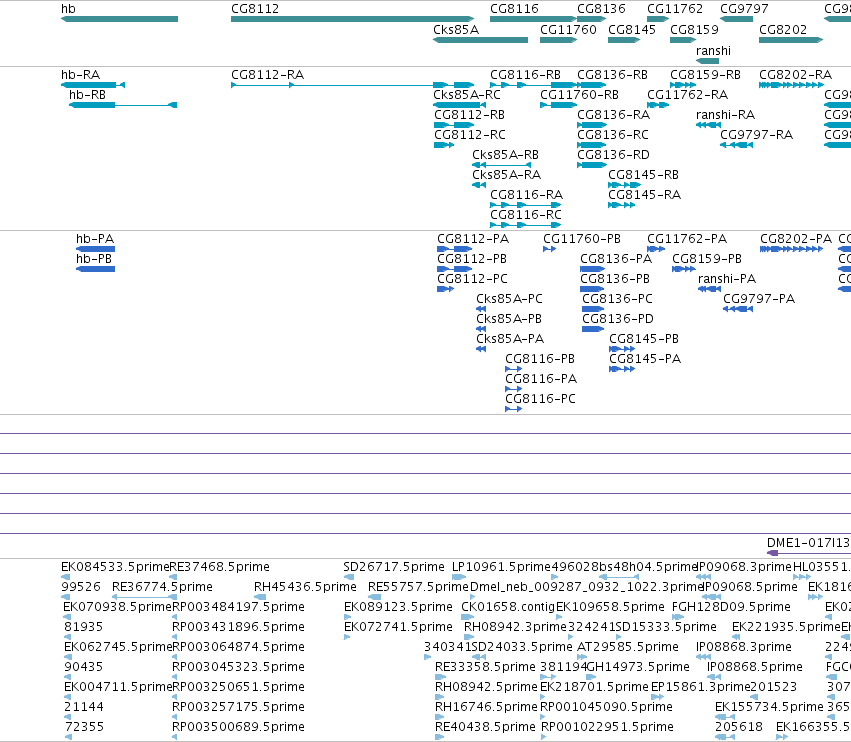Screen dimensions: 851x742
Task: Click the hb gene label
Action: coord(68,9)
